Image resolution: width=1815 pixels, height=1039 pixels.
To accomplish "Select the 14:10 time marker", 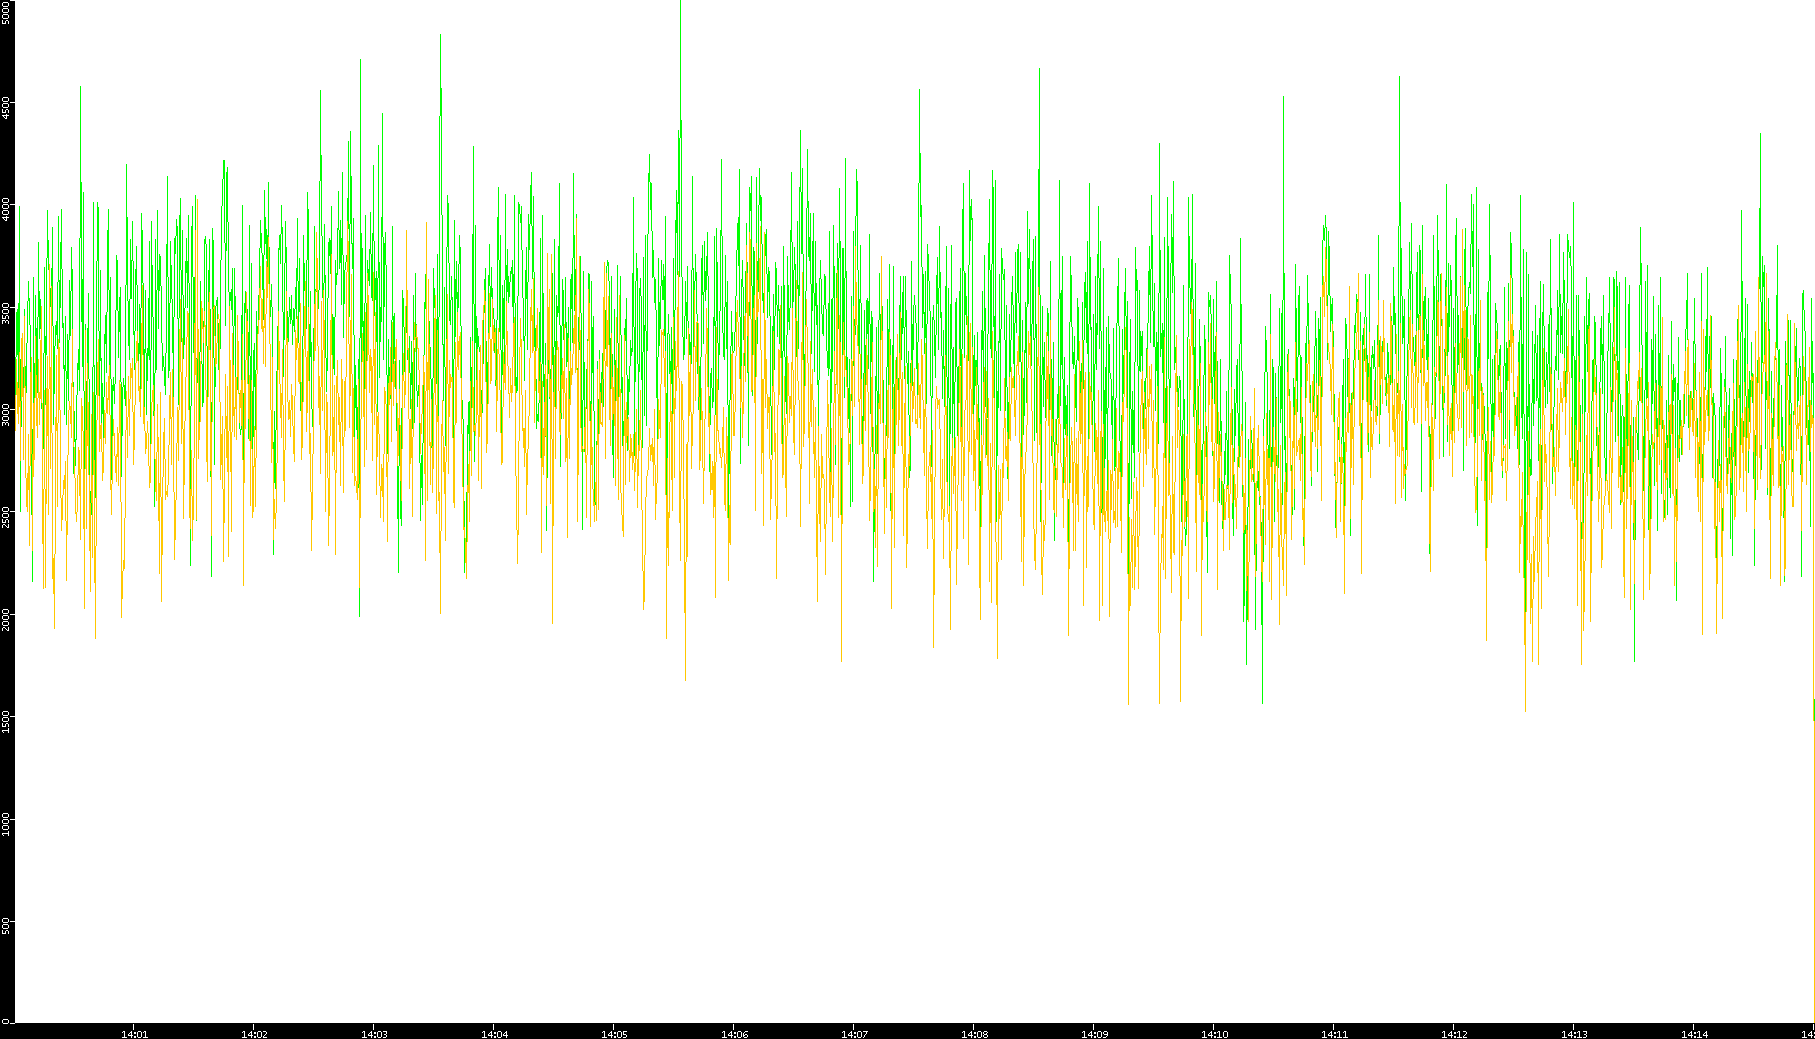I will point(1214,1033).
